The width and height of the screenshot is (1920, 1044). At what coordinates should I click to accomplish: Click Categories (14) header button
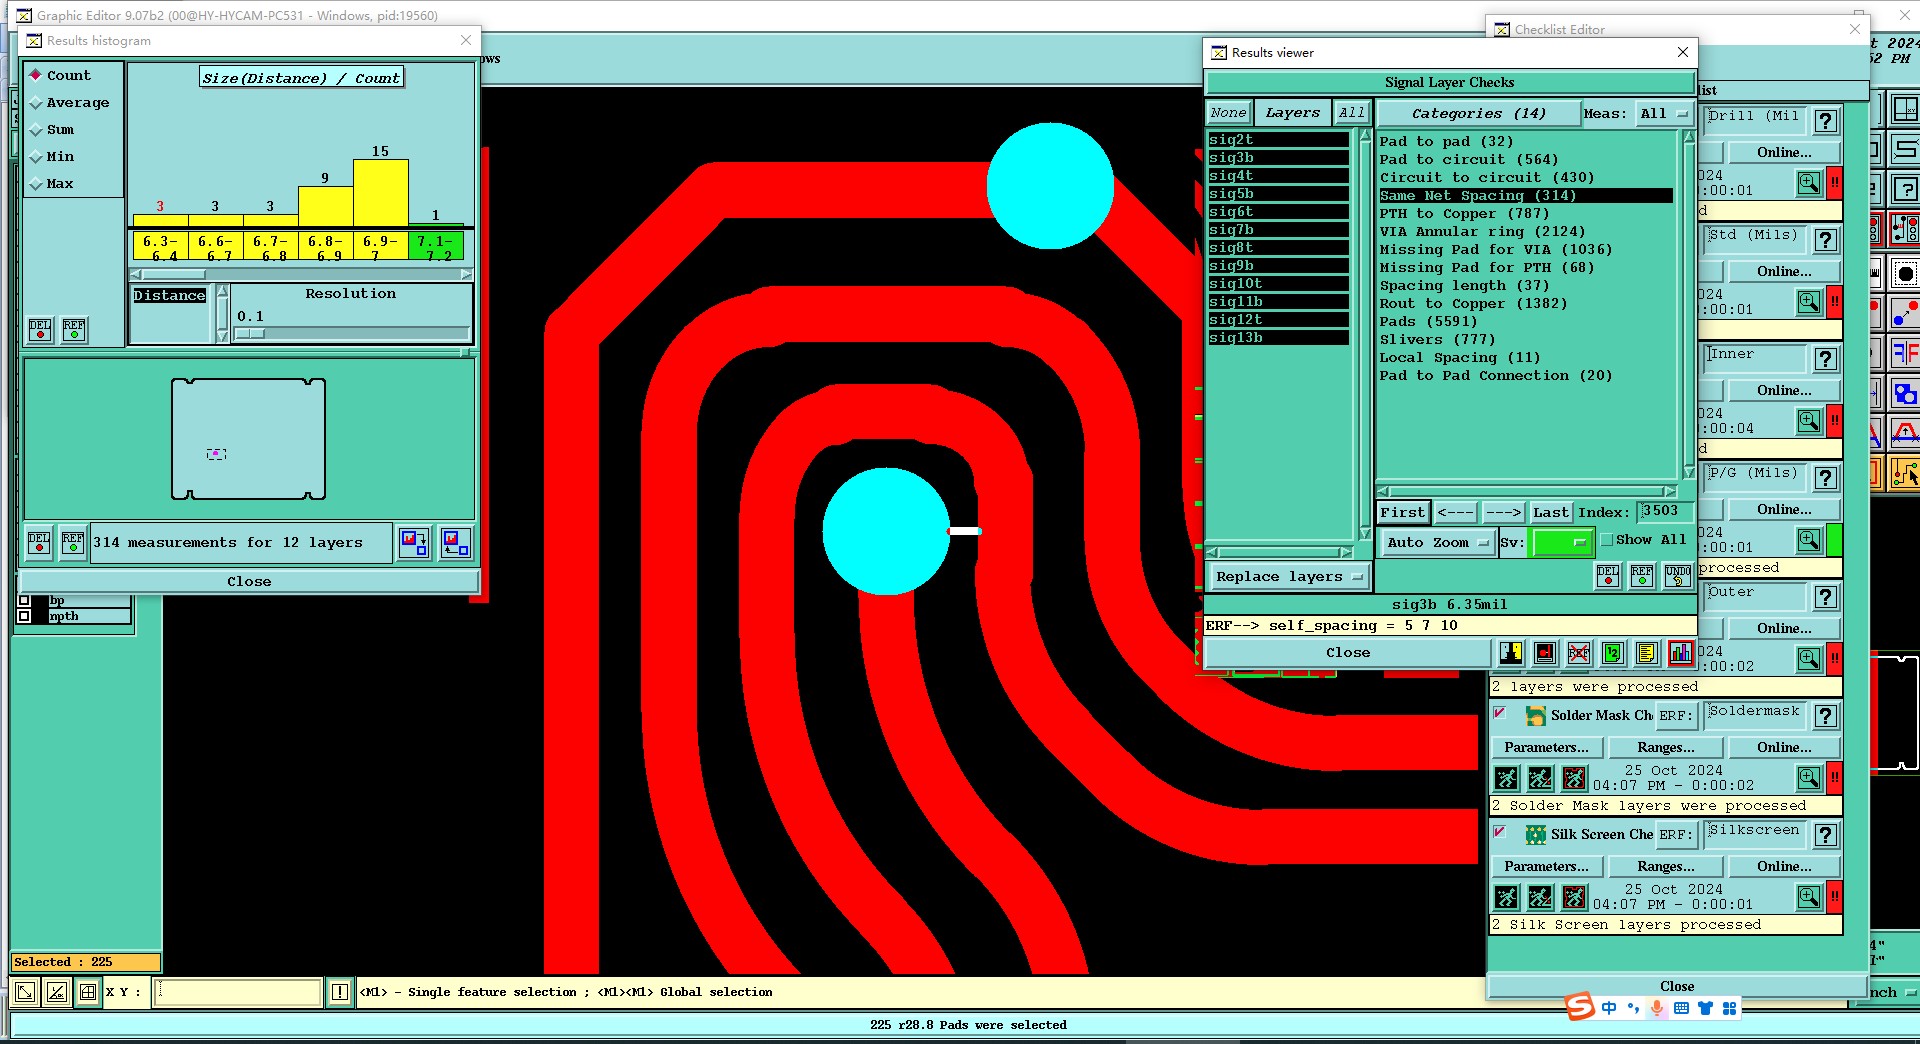1478,114
